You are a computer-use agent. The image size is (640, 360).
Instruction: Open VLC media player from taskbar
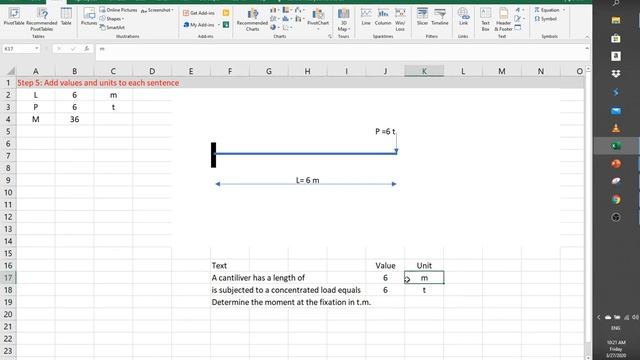616,128
